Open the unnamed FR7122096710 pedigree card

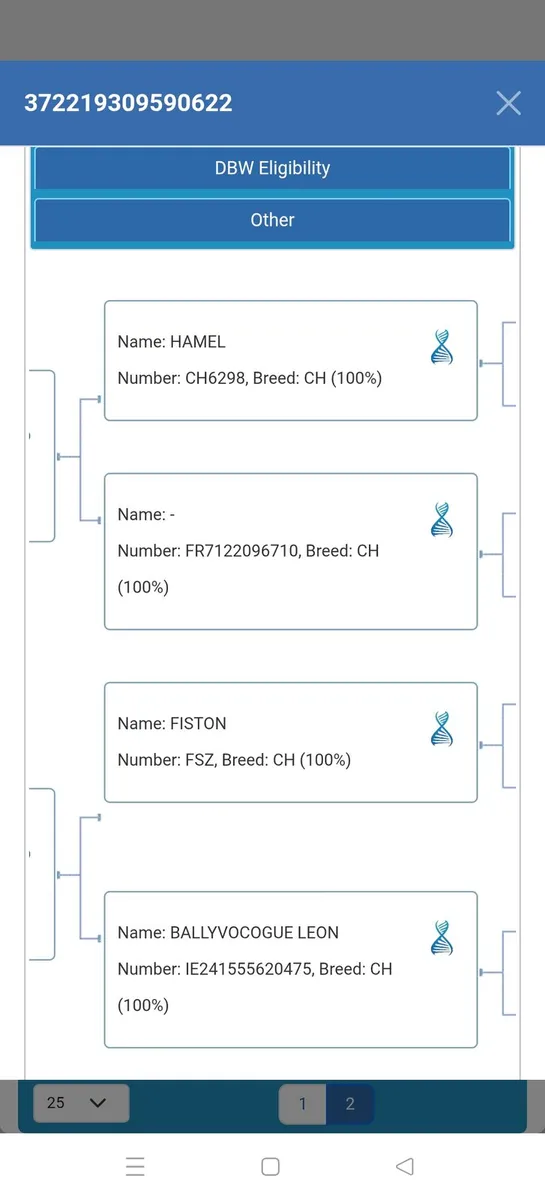(x=291, y=551)
